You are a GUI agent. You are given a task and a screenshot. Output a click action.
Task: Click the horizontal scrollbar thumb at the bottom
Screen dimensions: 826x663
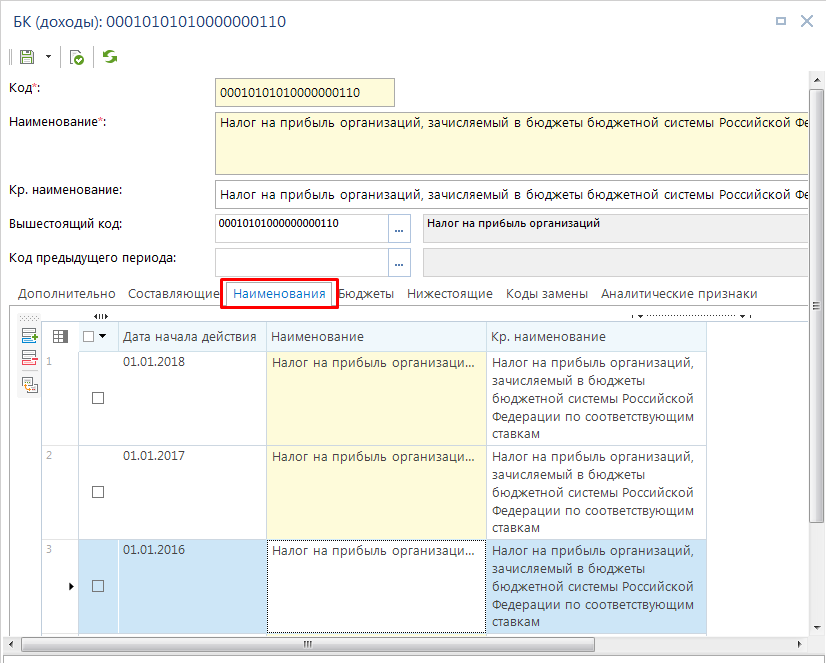pyautogui.click(x=308, y=644)
